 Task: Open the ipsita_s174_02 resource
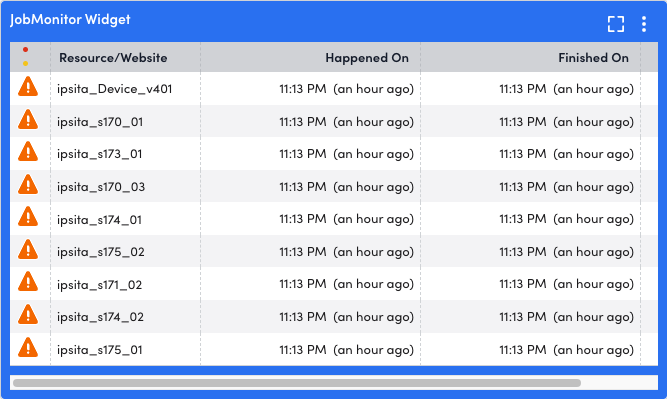[x=100, y=317]
